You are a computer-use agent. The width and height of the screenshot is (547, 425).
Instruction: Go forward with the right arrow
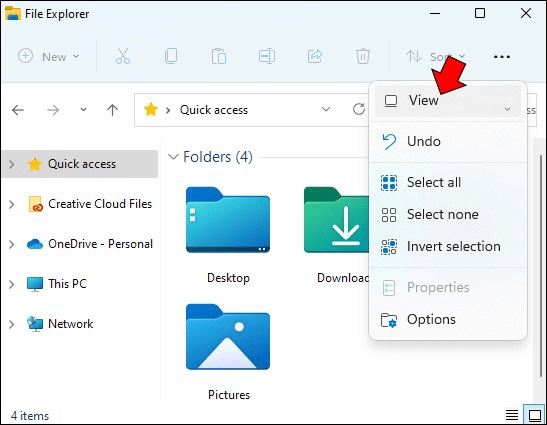(x=53, y=110)
